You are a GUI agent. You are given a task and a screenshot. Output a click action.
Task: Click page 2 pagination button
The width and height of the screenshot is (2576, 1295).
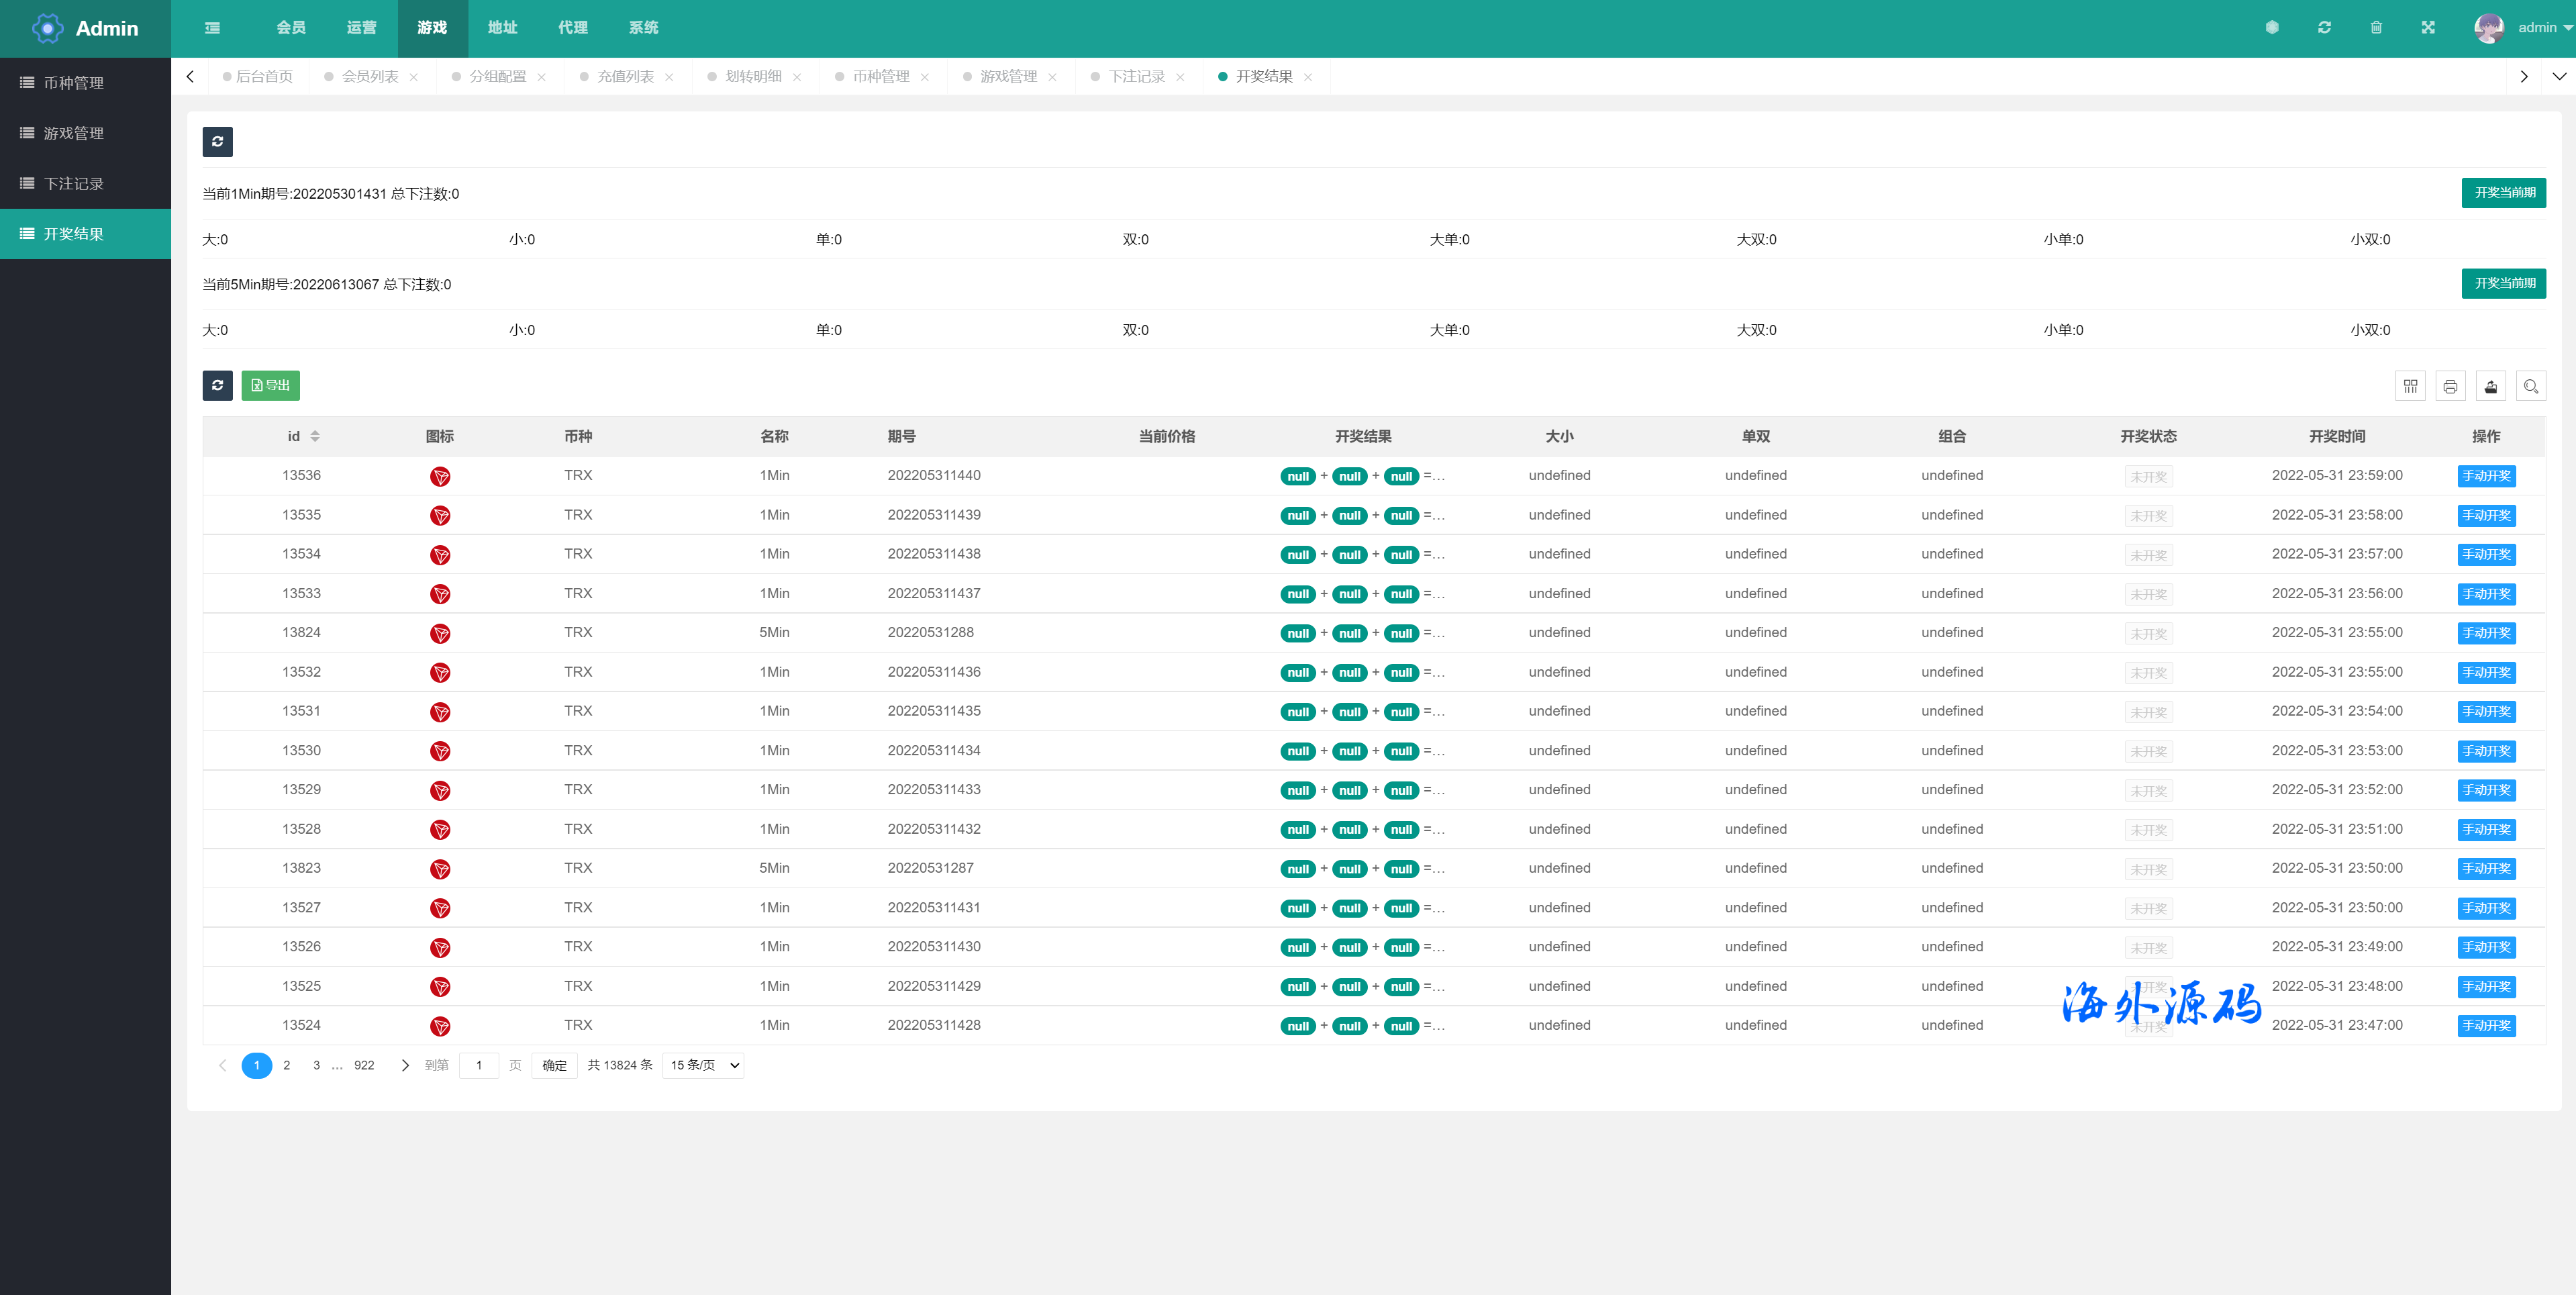tap(287, 1064)
